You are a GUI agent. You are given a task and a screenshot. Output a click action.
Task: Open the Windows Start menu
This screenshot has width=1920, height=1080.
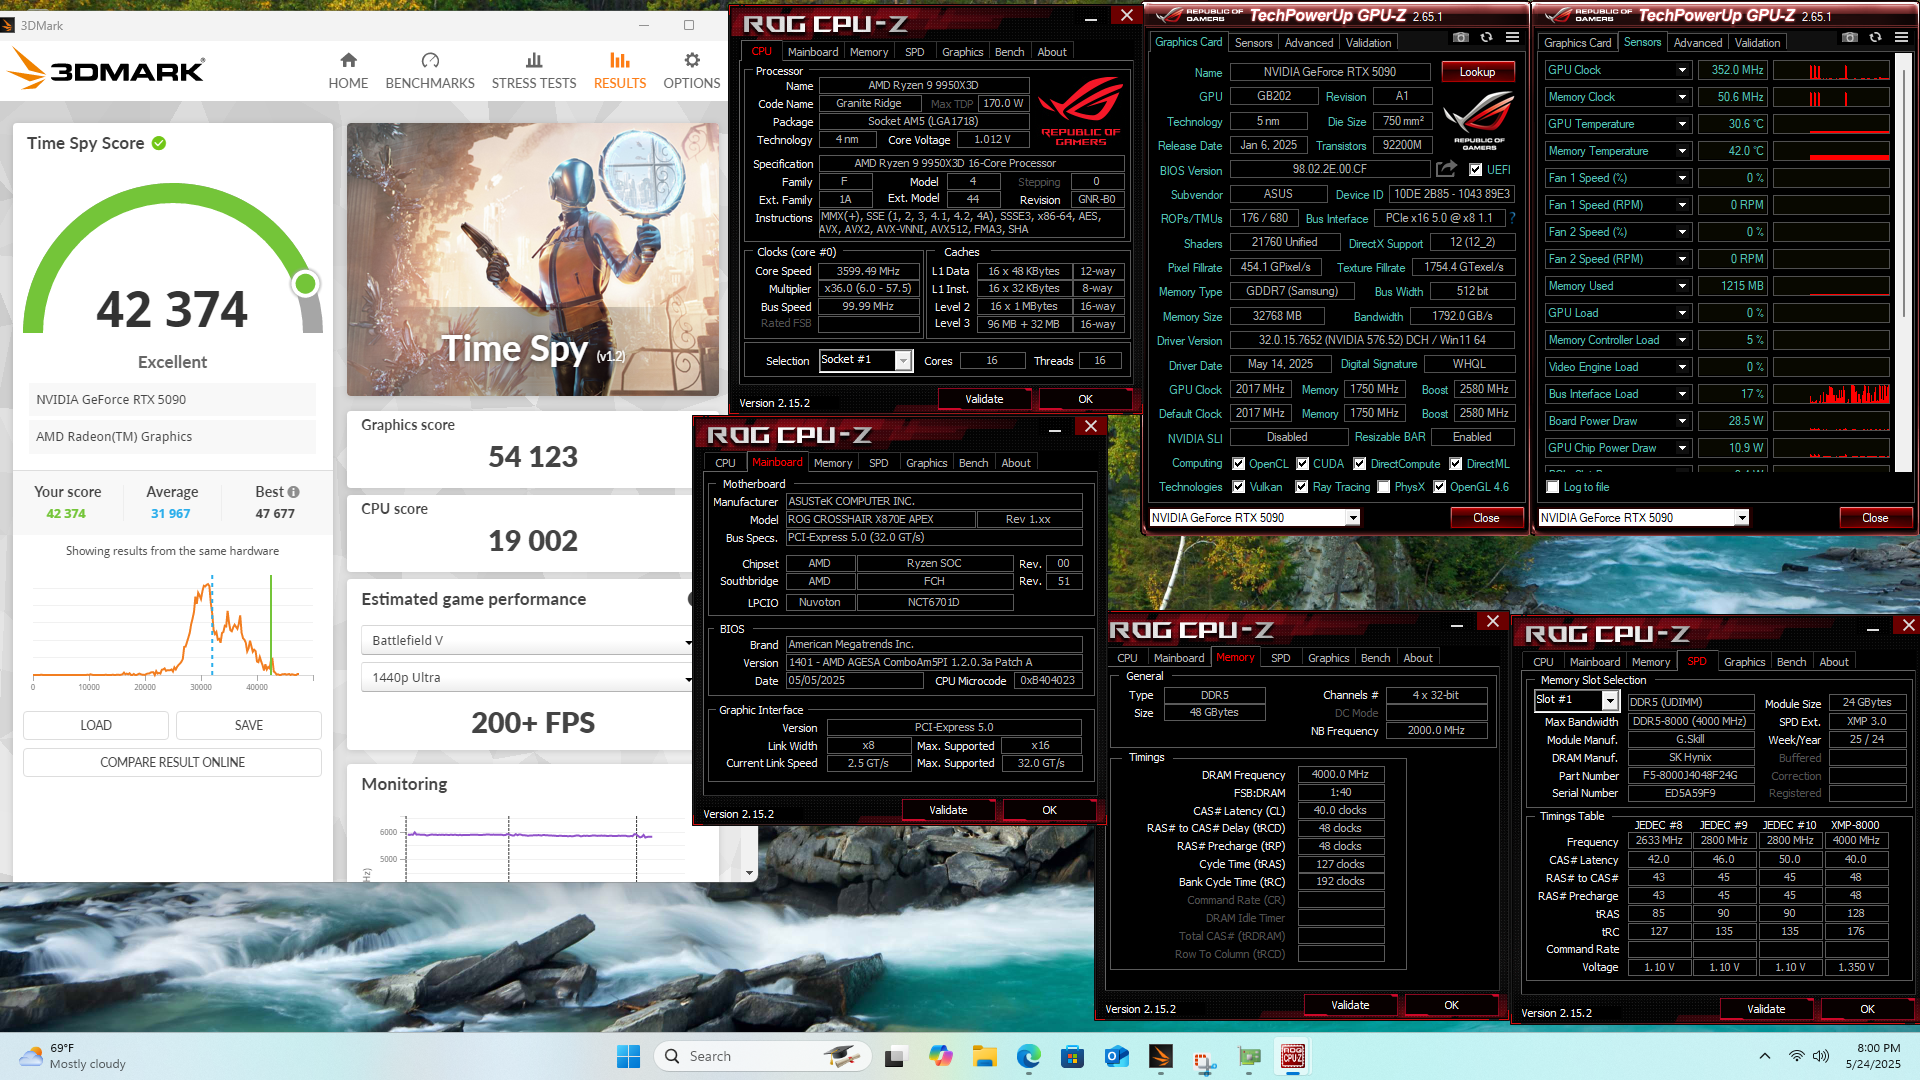[628, 1056]
